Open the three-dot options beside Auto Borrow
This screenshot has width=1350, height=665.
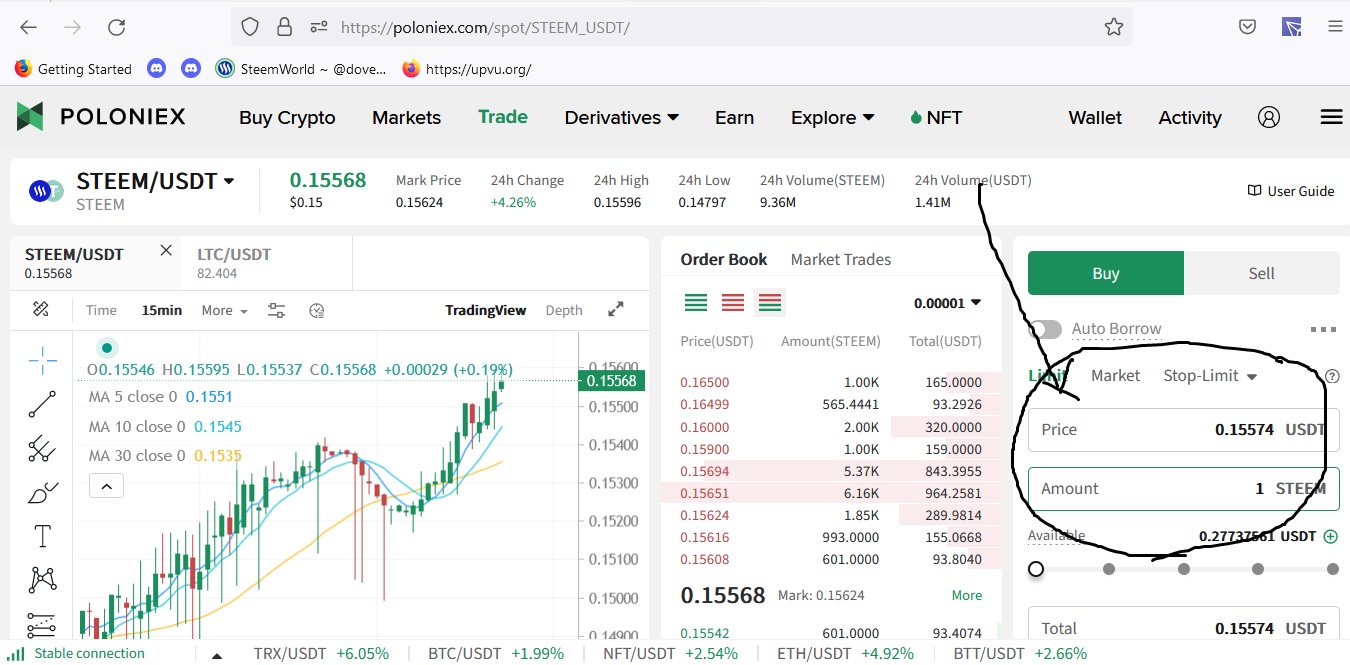click(1323, 329)
